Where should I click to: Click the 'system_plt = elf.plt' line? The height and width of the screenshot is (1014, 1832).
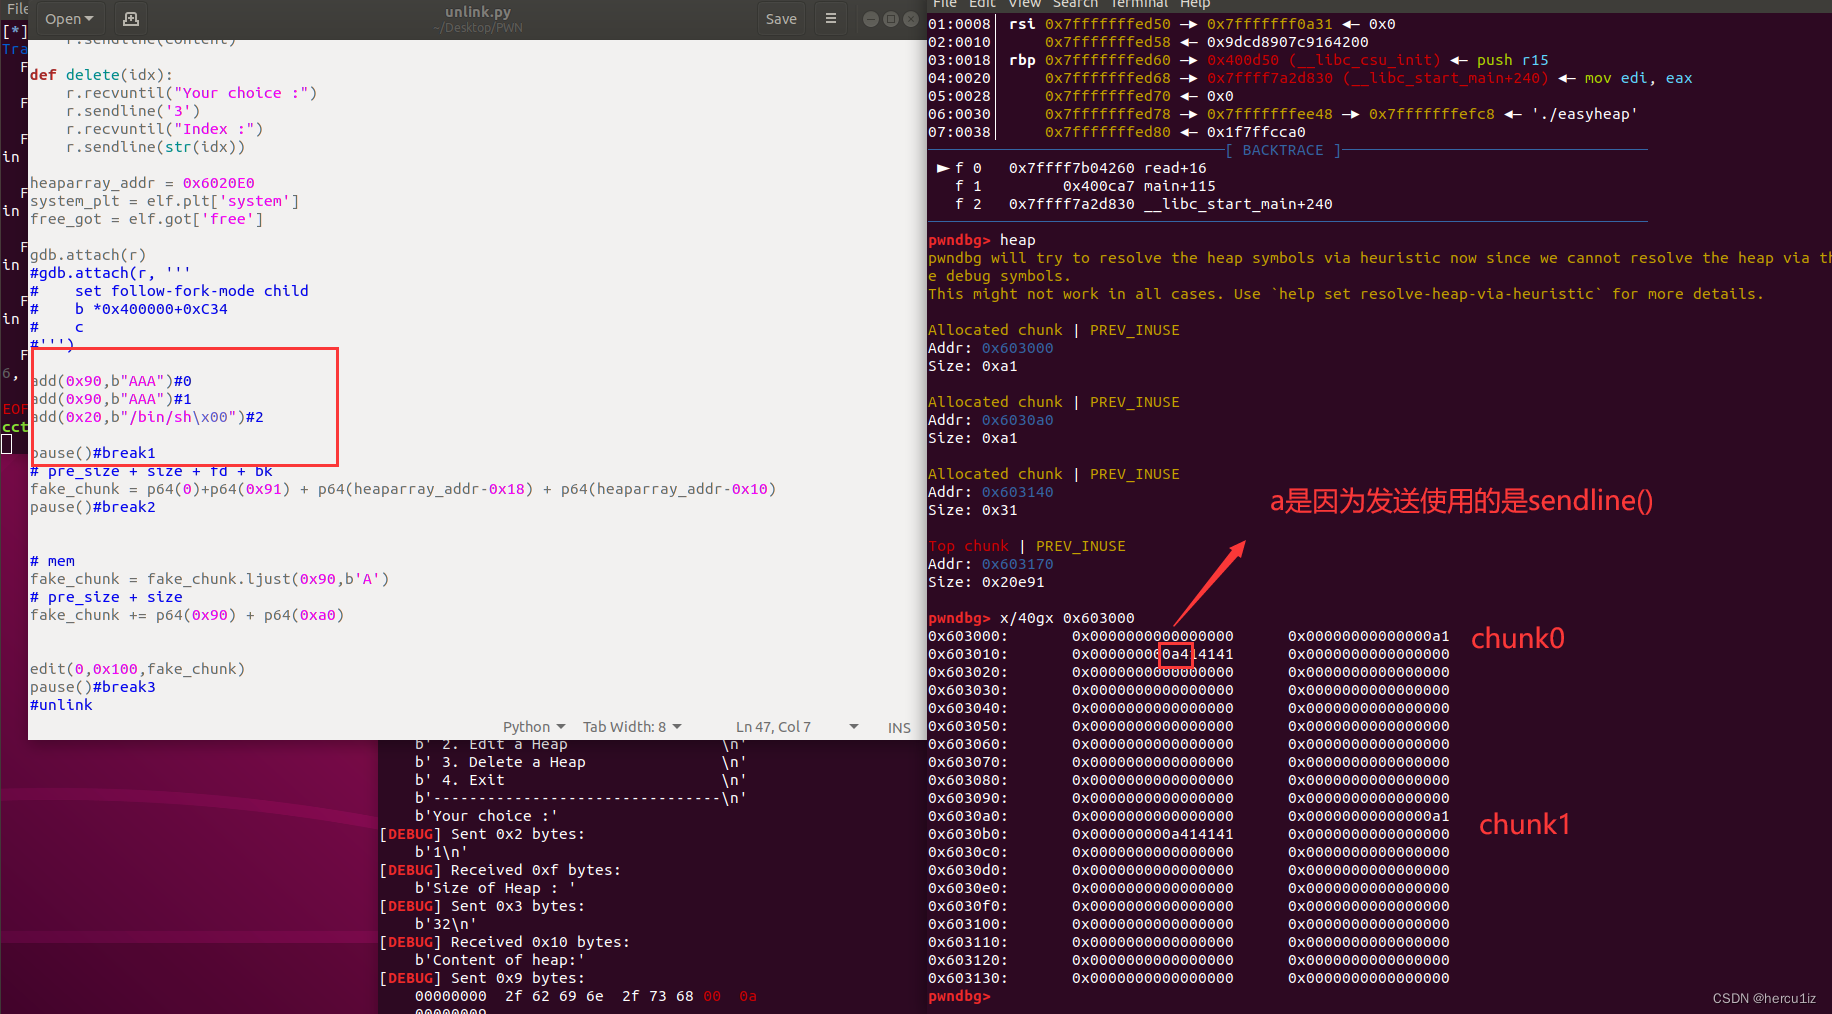point(165,201)
